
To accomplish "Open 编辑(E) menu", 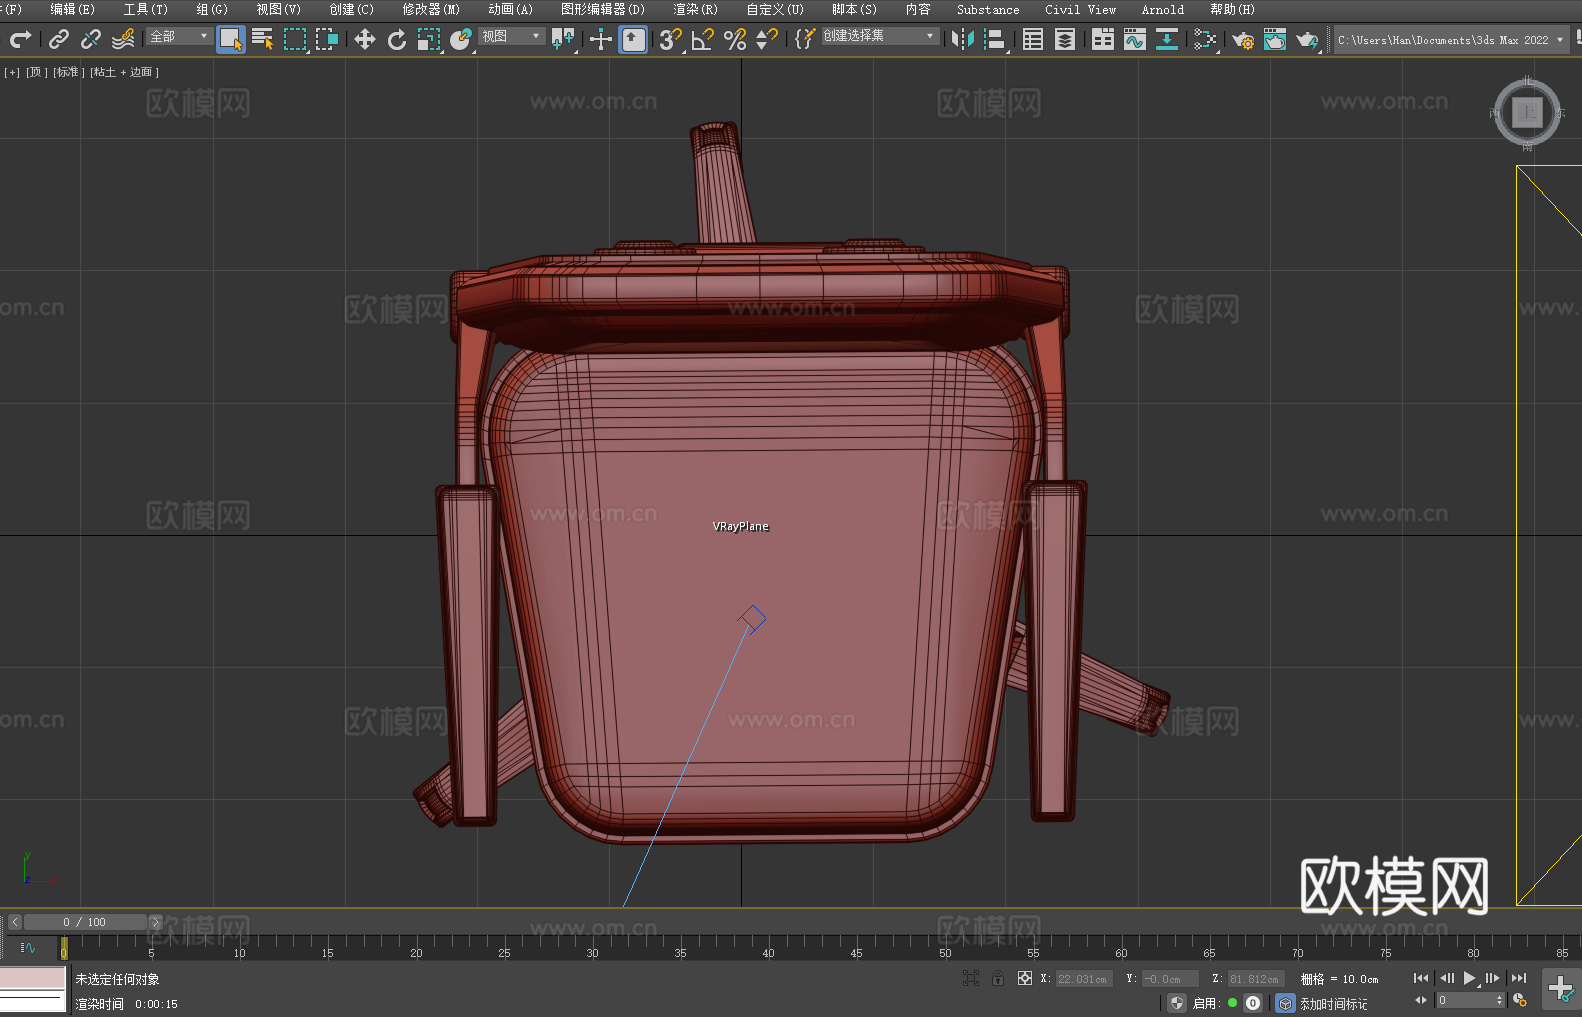I will pos(72,9).
